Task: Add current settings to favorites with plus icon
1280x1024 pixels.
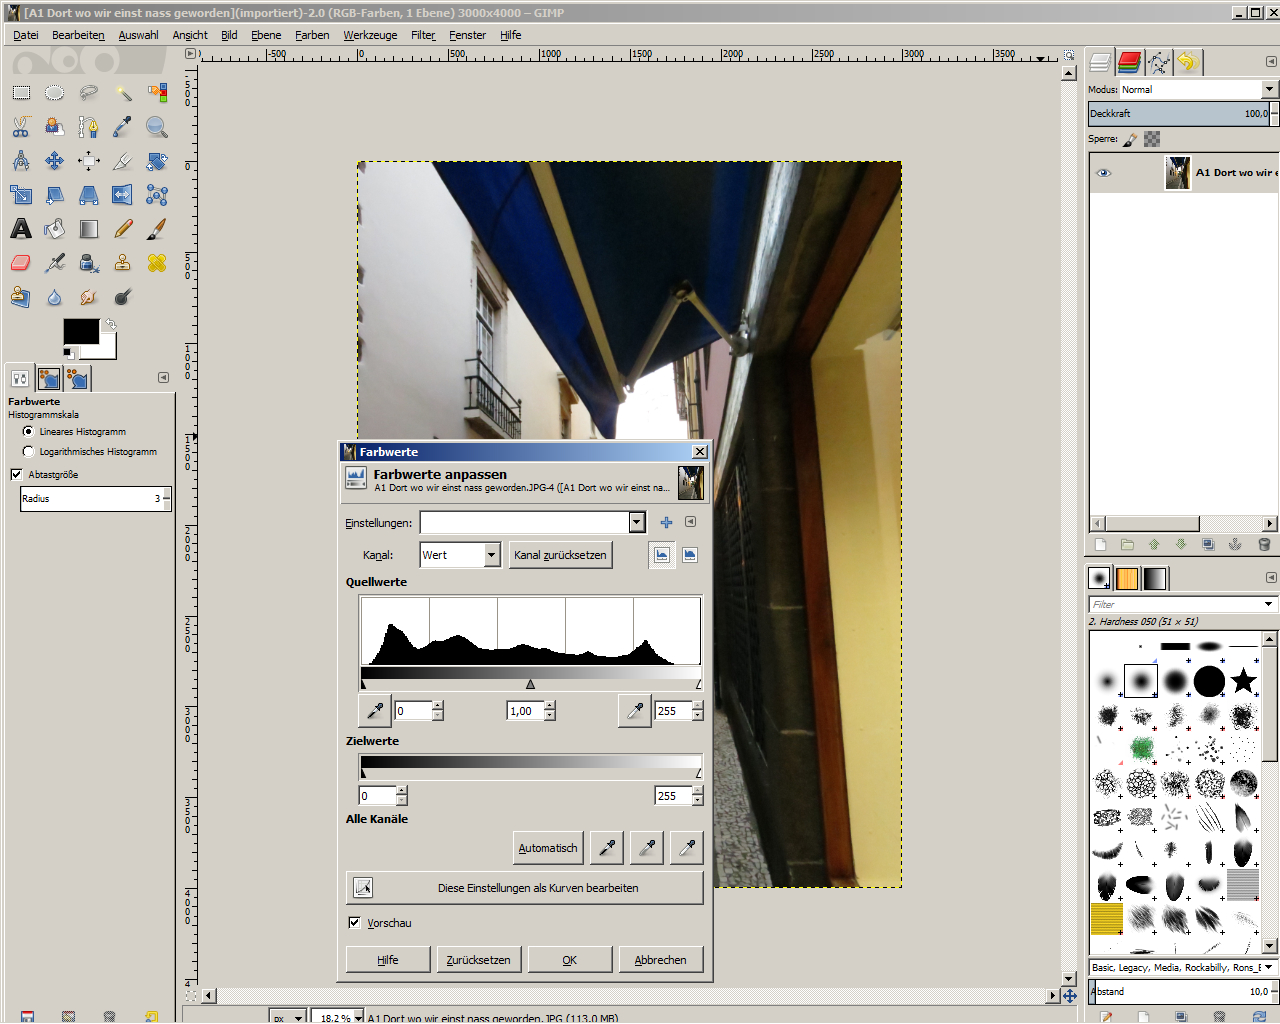Action: tap(666, 522)
